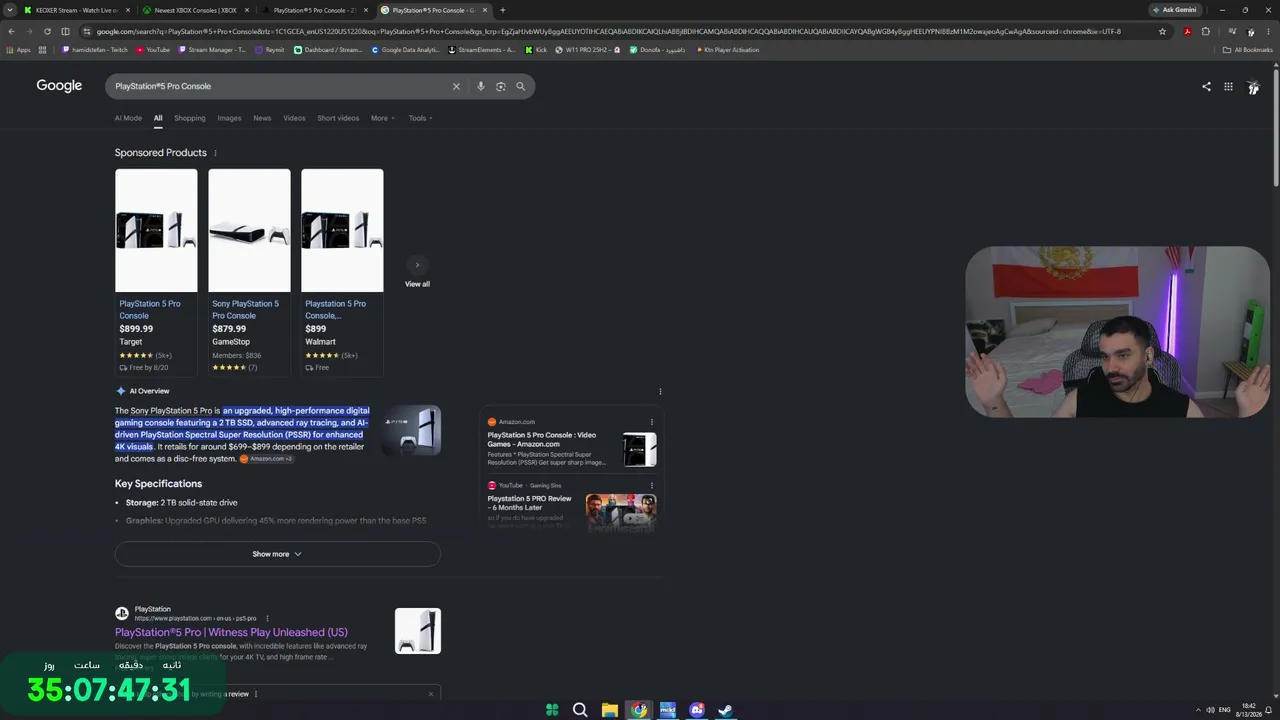Select the Images results tab

tap(229, 118)
